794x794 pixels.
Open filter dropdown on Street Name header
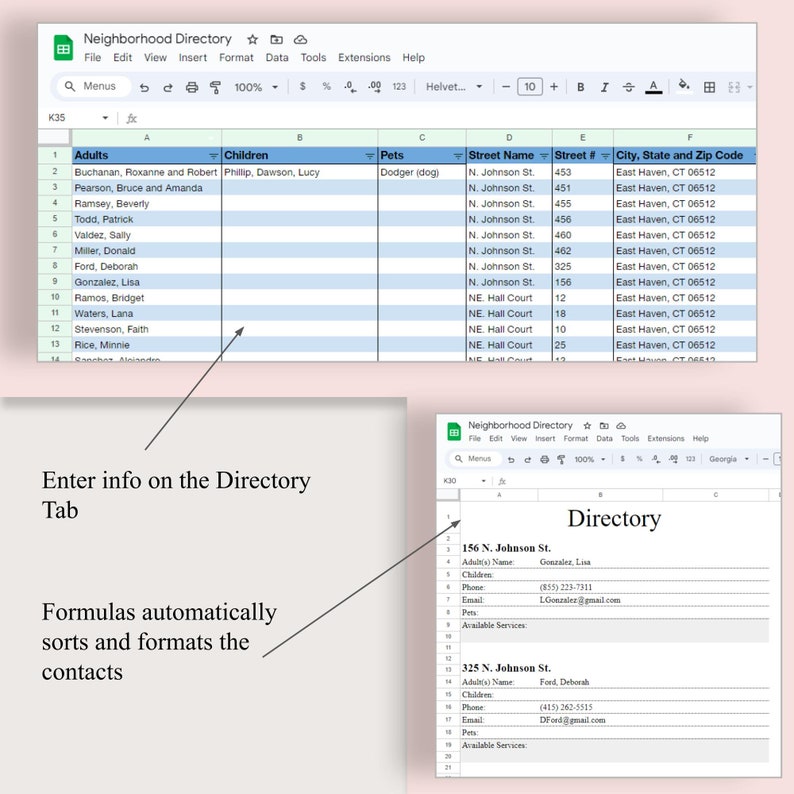tap(544, 156)
